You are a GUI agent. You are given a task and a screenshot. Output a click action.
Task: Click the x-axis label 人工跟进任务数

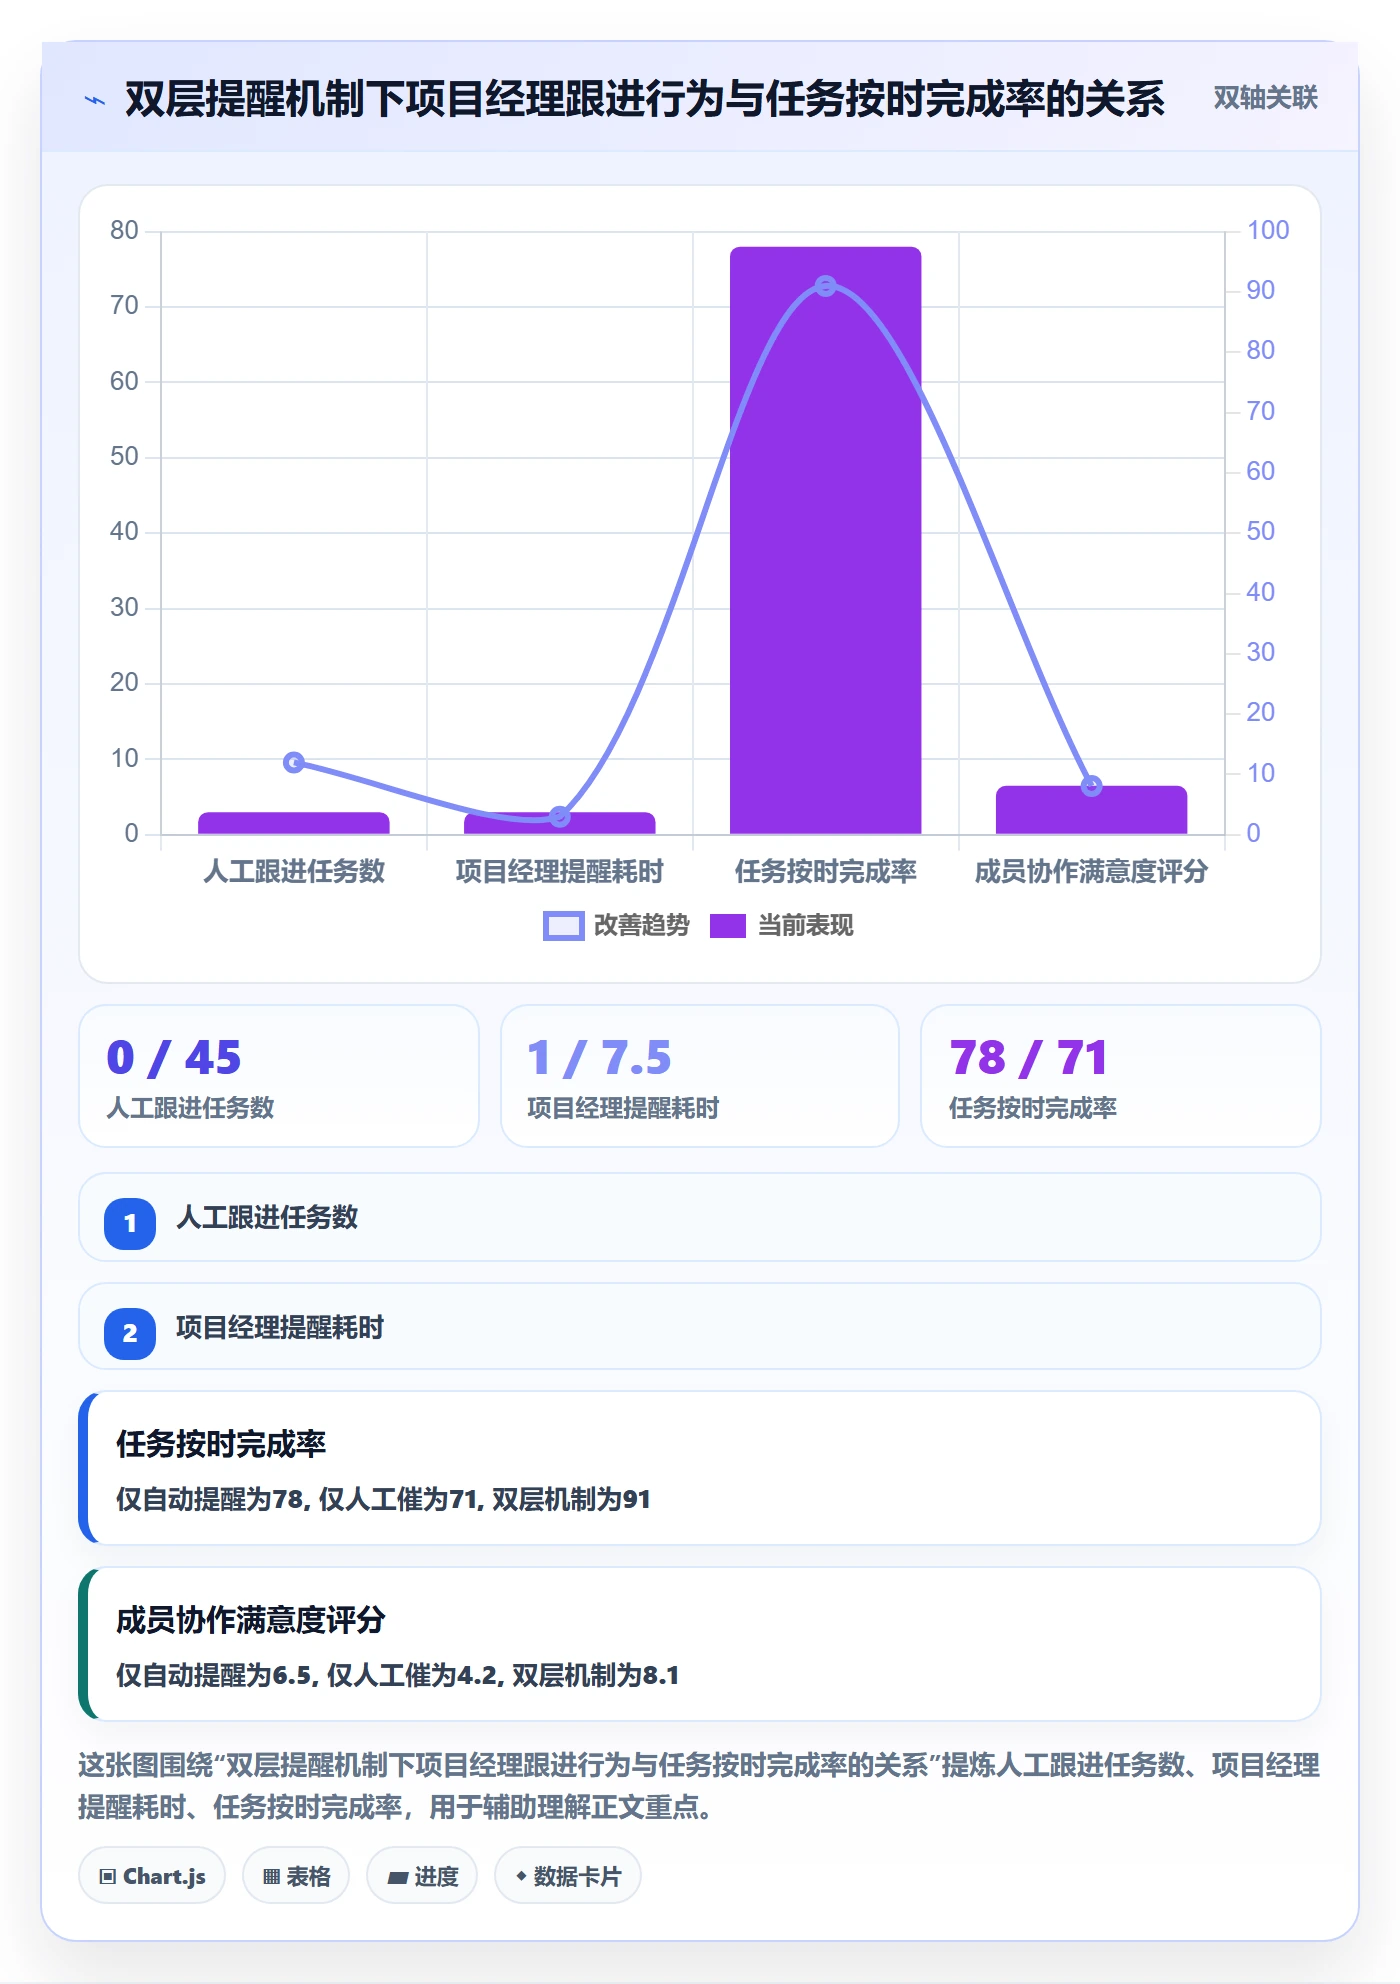[294, 872]
